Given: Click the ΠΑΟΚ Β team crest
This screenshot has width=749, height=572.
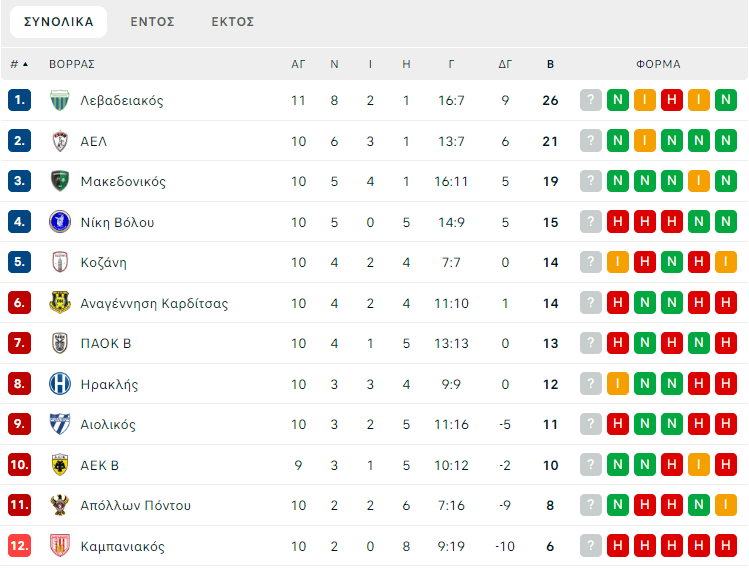Looking at the screenshot, I should [60, 344].
